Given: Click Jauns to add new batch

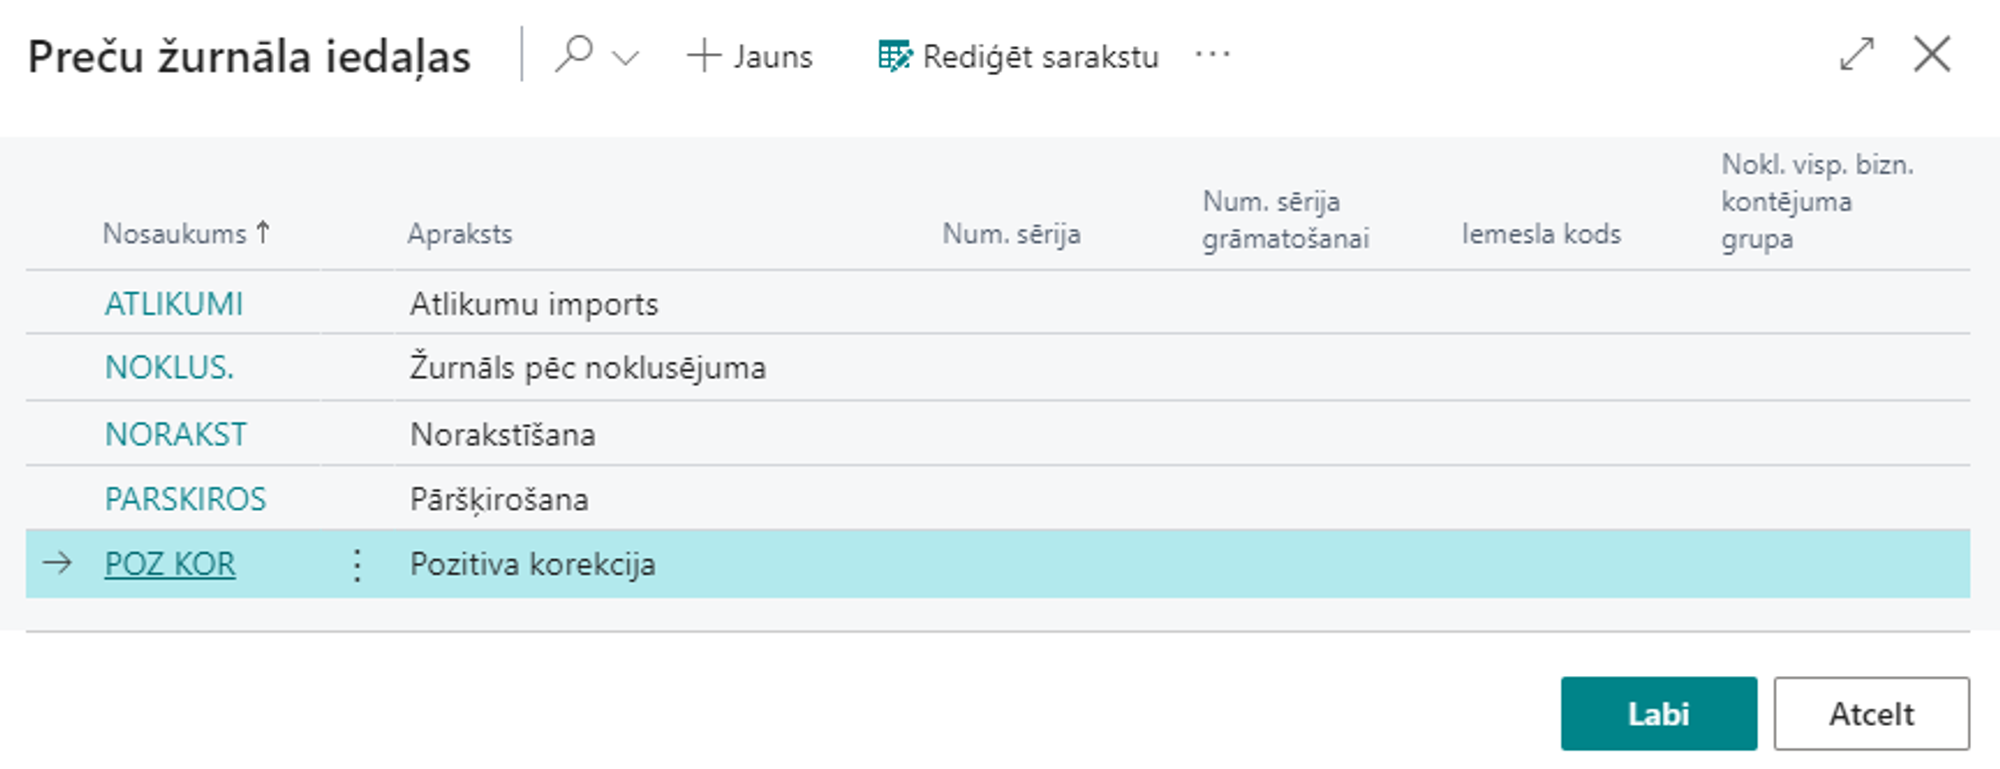Looking at the screenshot, I should click(750, 56).
